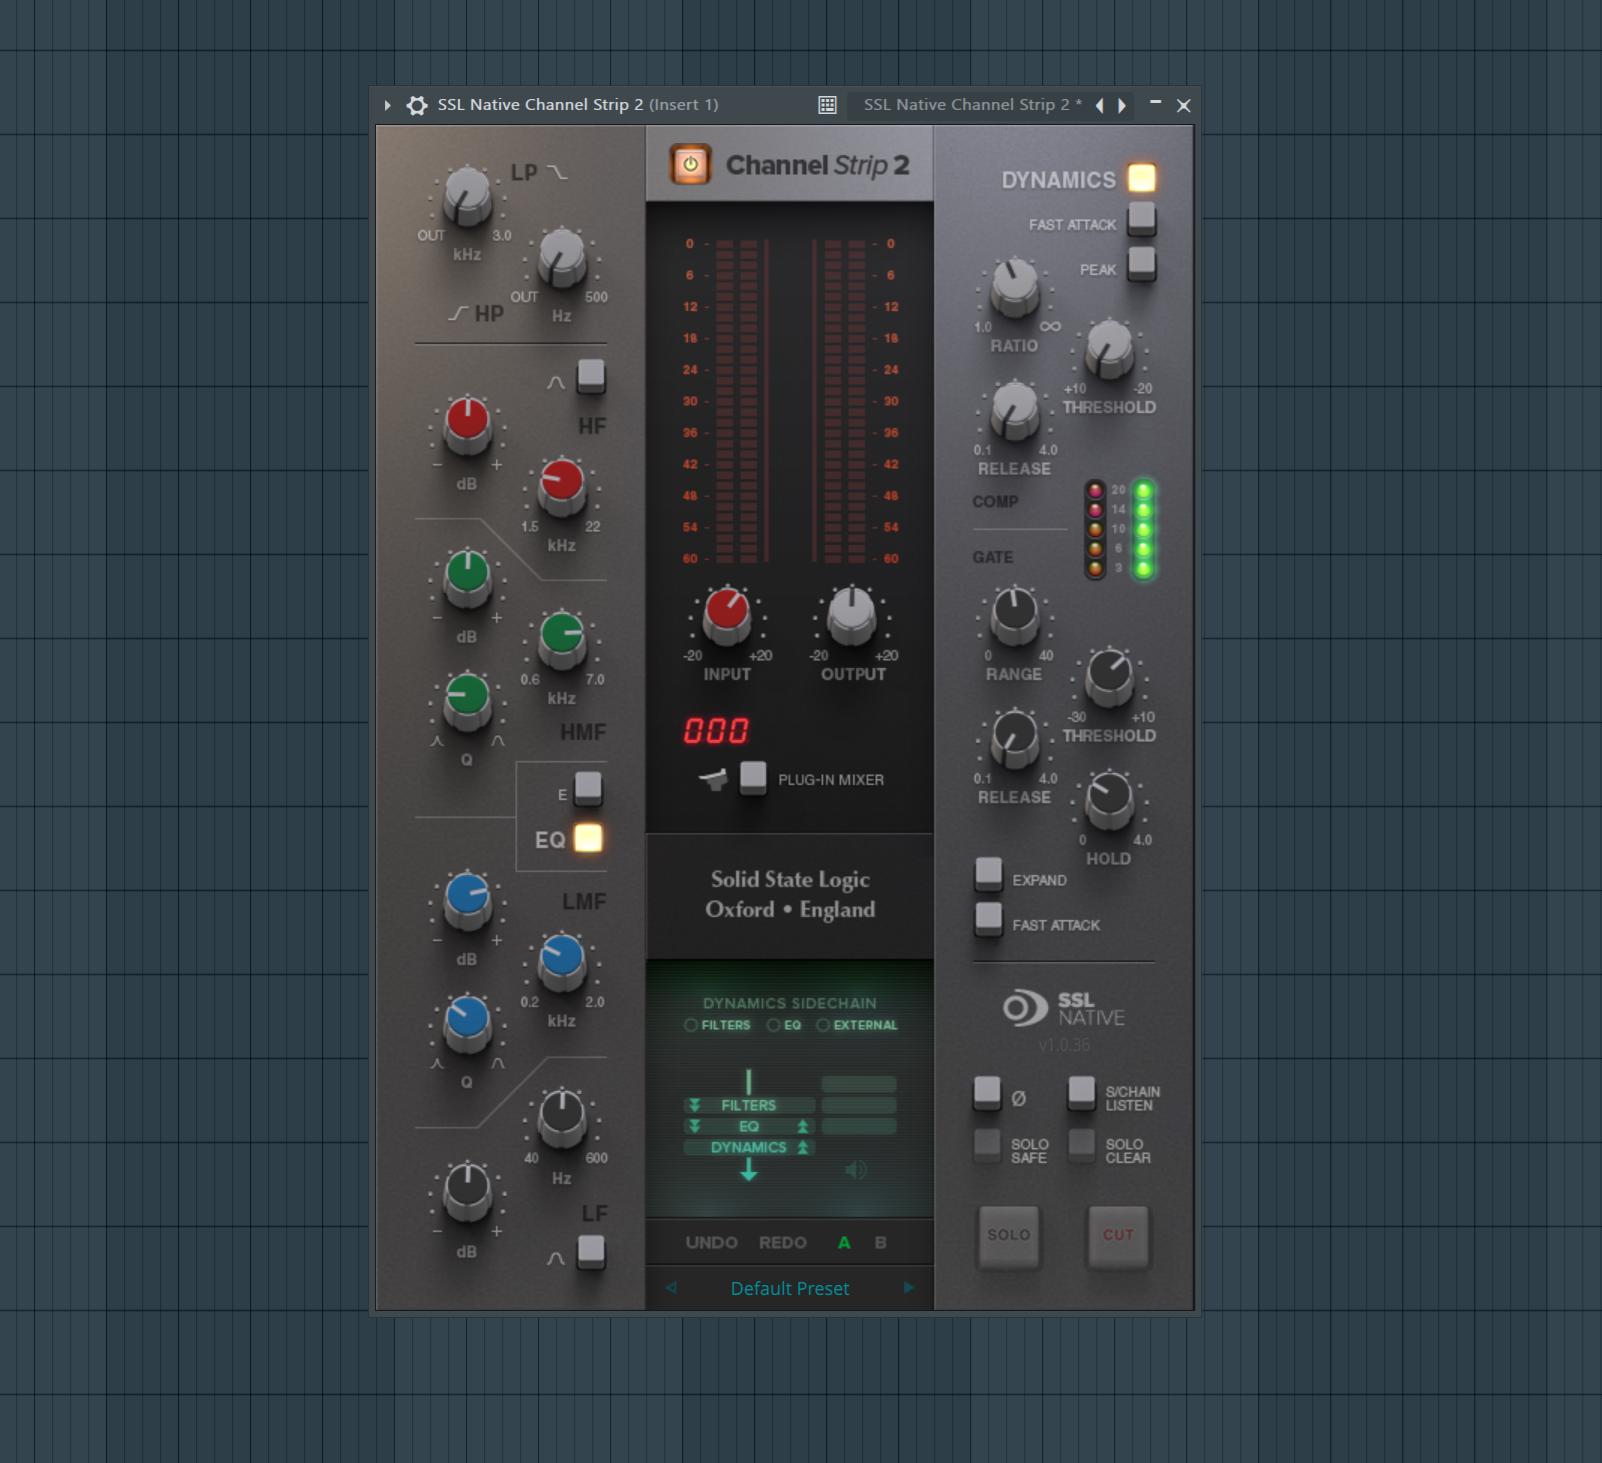Go to next preset arrow
The image size is (1602, 1463).
(x=908, y=1288)
